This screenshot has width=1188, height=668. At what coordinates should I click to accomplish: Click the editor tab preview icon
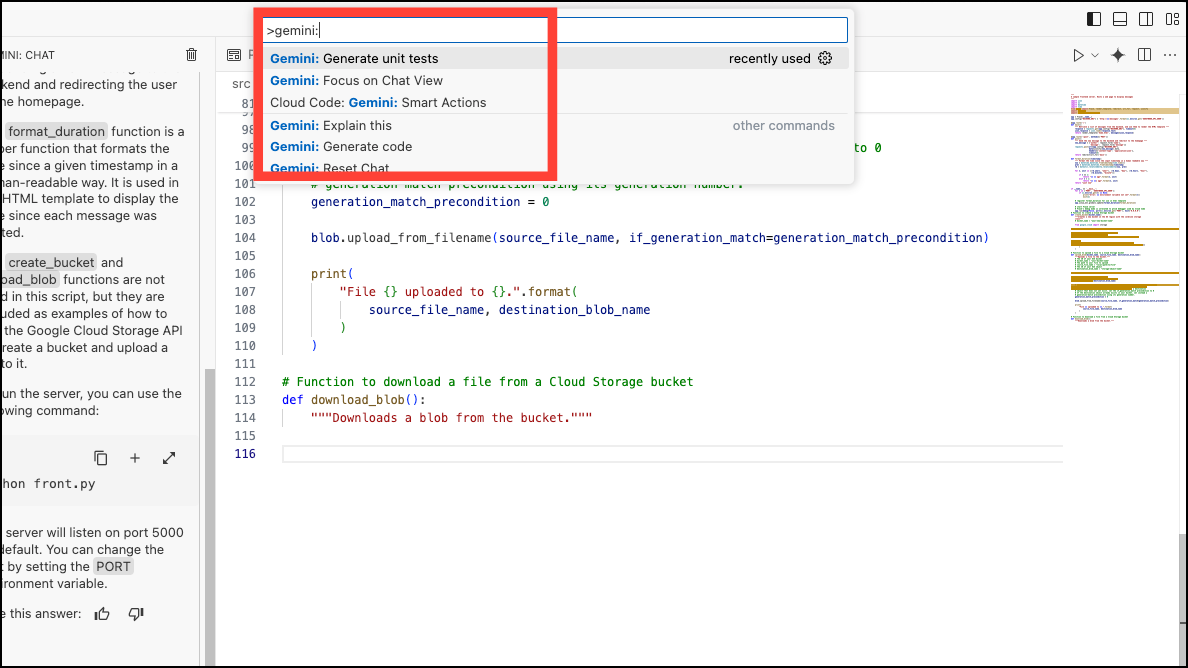234,55
